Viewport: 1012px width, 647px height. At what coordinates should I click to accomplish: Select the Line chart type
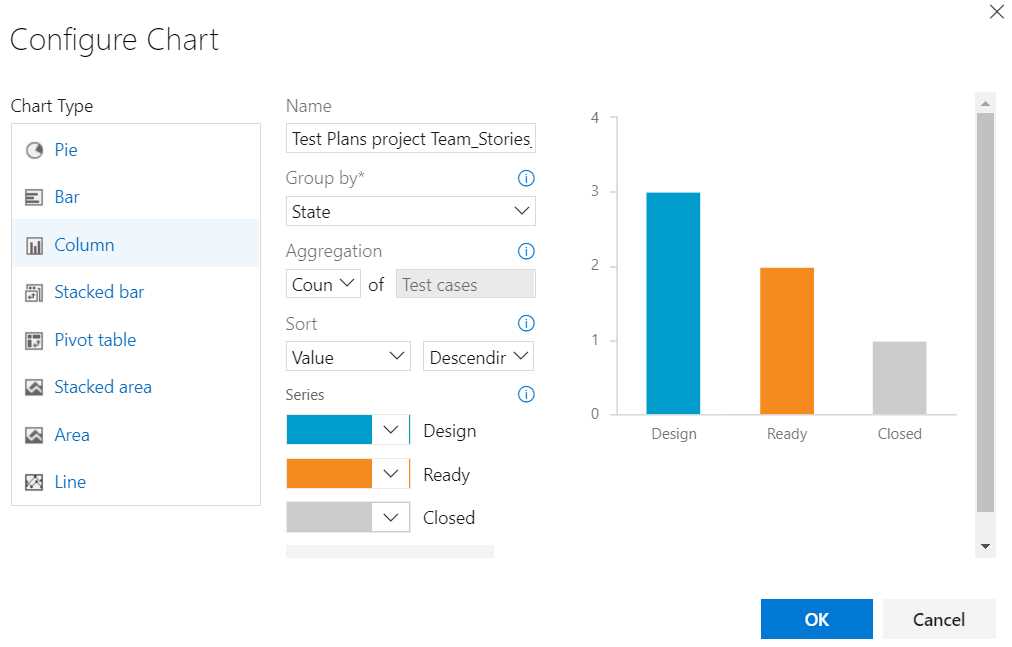[x=70, y=481]
